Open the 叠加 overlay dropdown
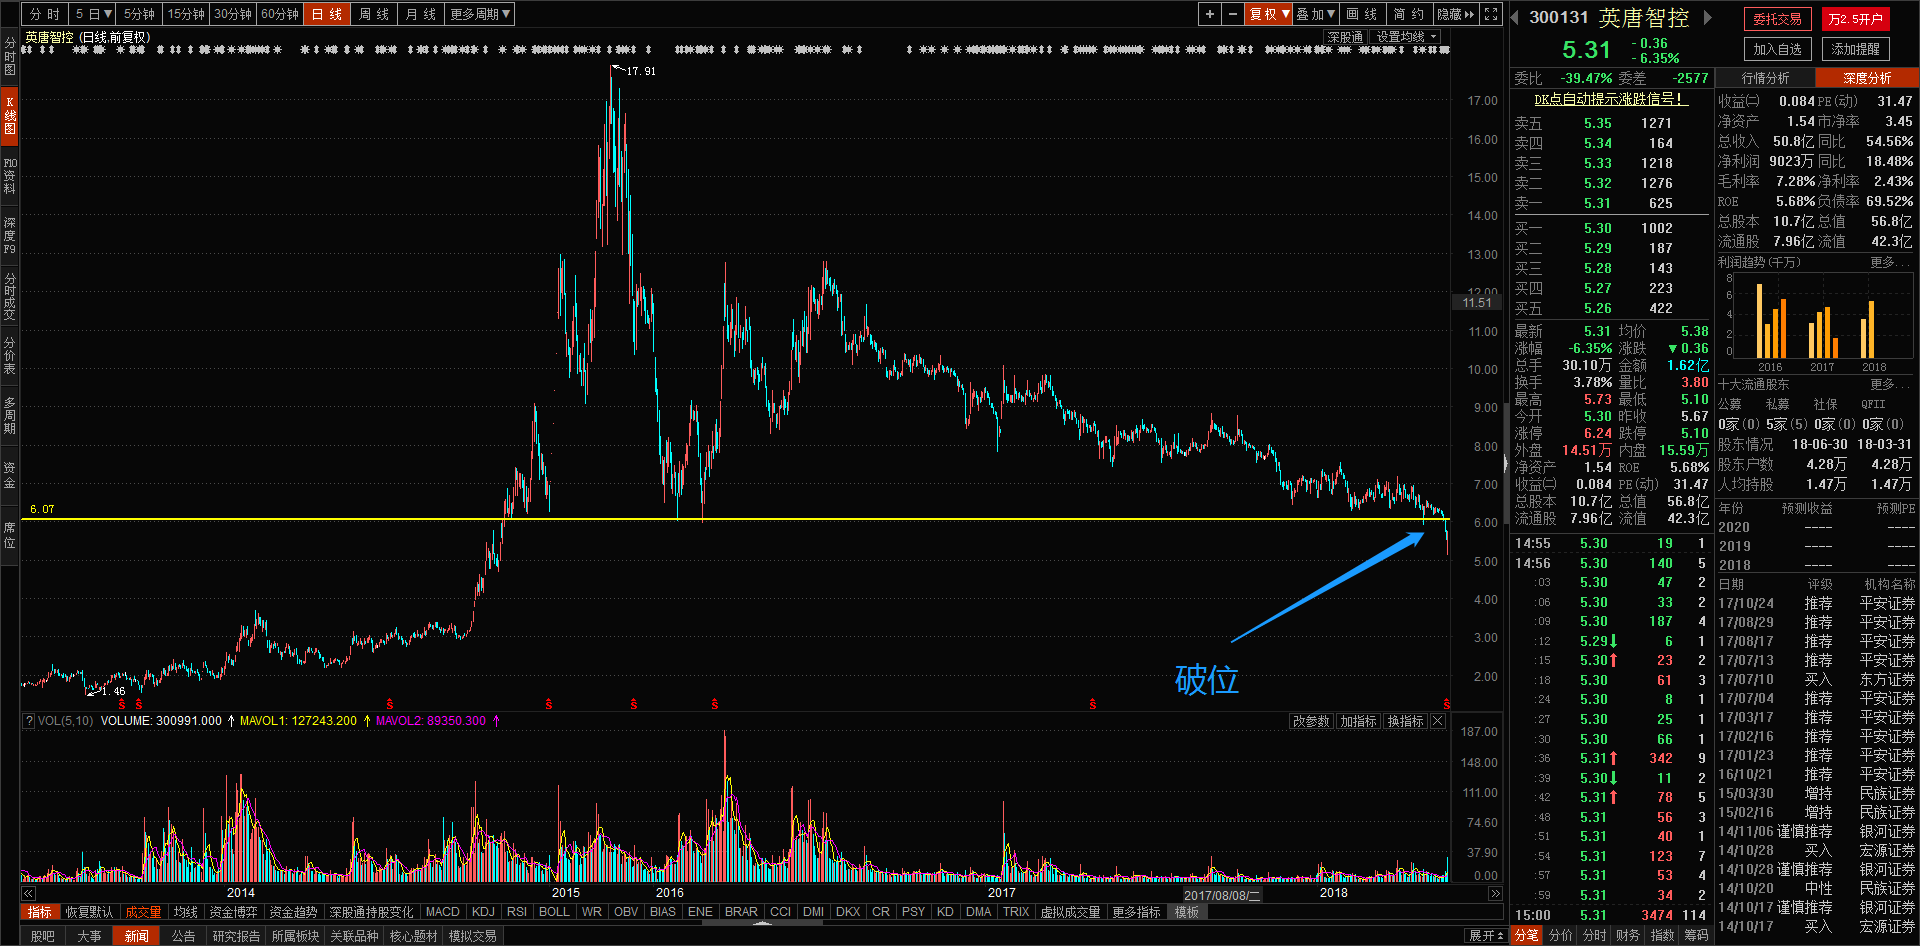The width and height of the screenshot is (1920, 946). click(x=1316, y=14)
